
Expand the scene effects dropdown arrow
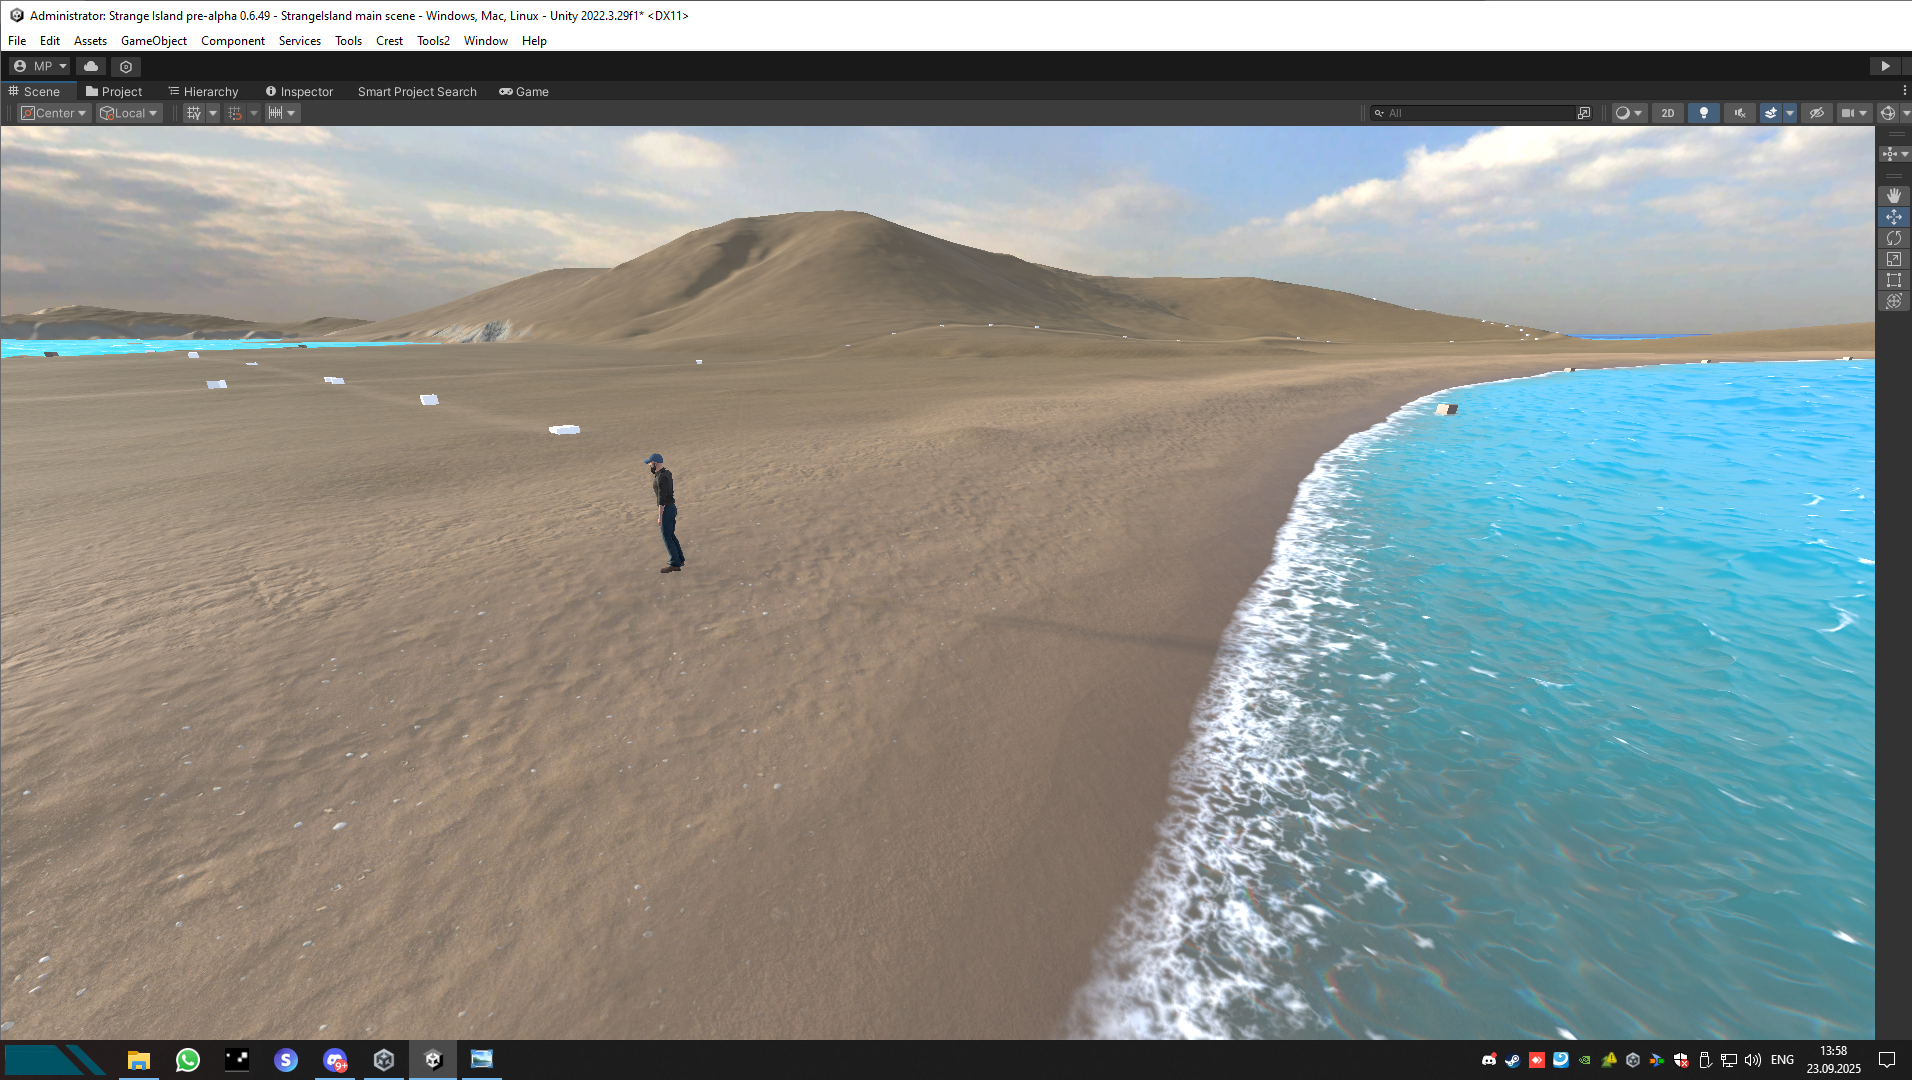(x=1790, y=113)
